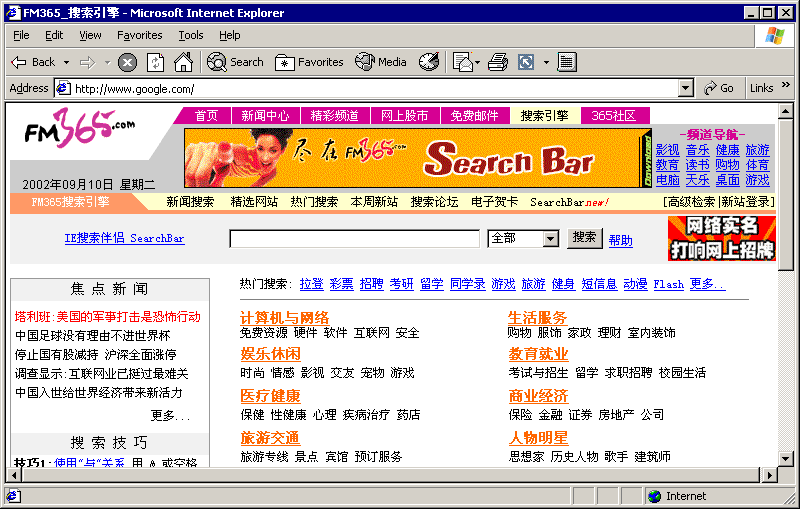Image resolution: width=800 pixels, height=509 pixels.
Task: Open the 娱乐休闲 category link
Action: (270, 354)
